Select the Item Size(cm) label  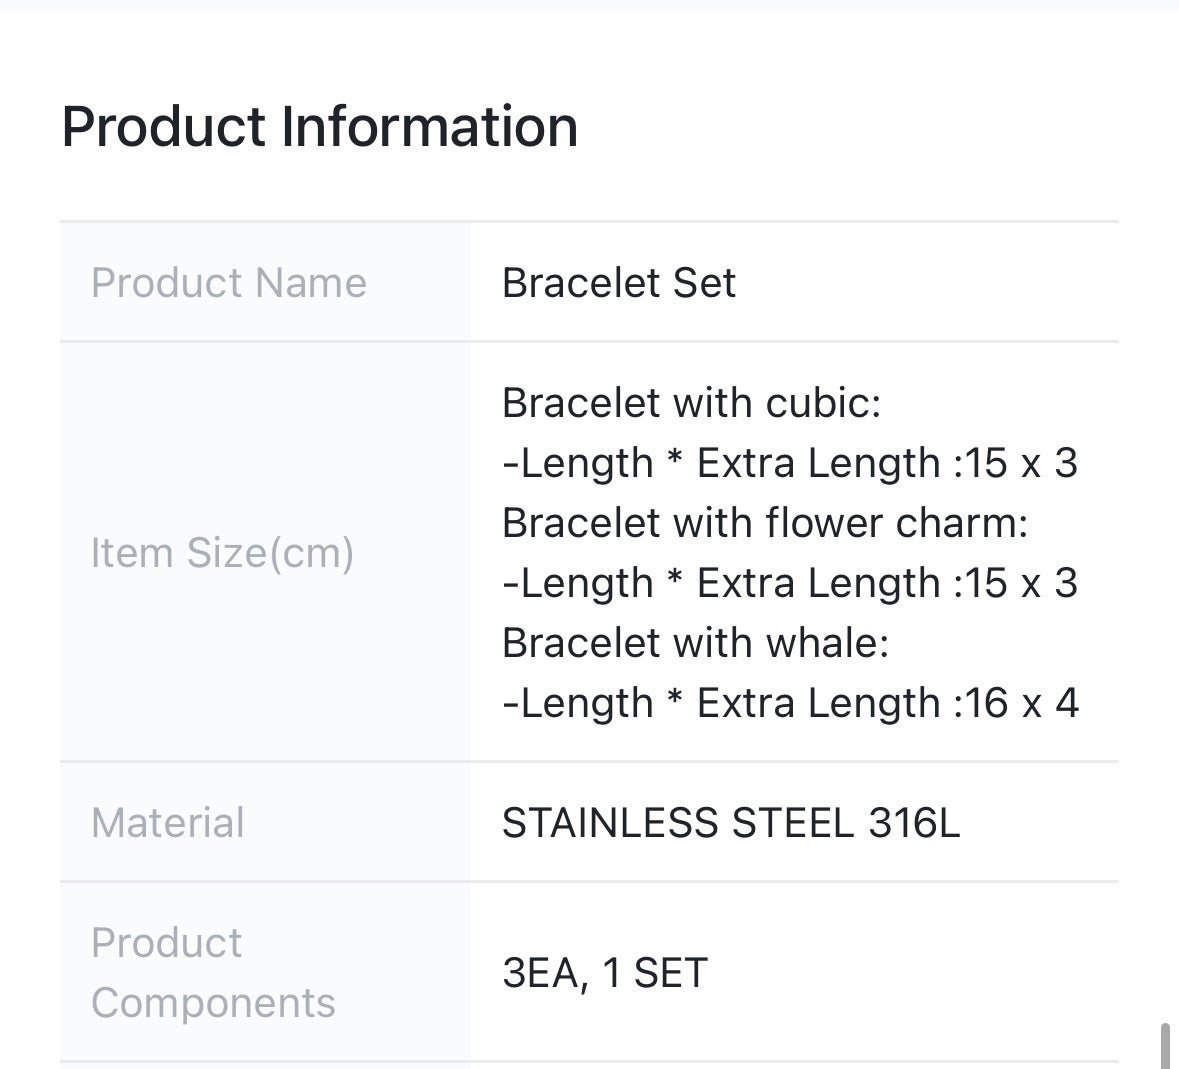coord(222,553)
